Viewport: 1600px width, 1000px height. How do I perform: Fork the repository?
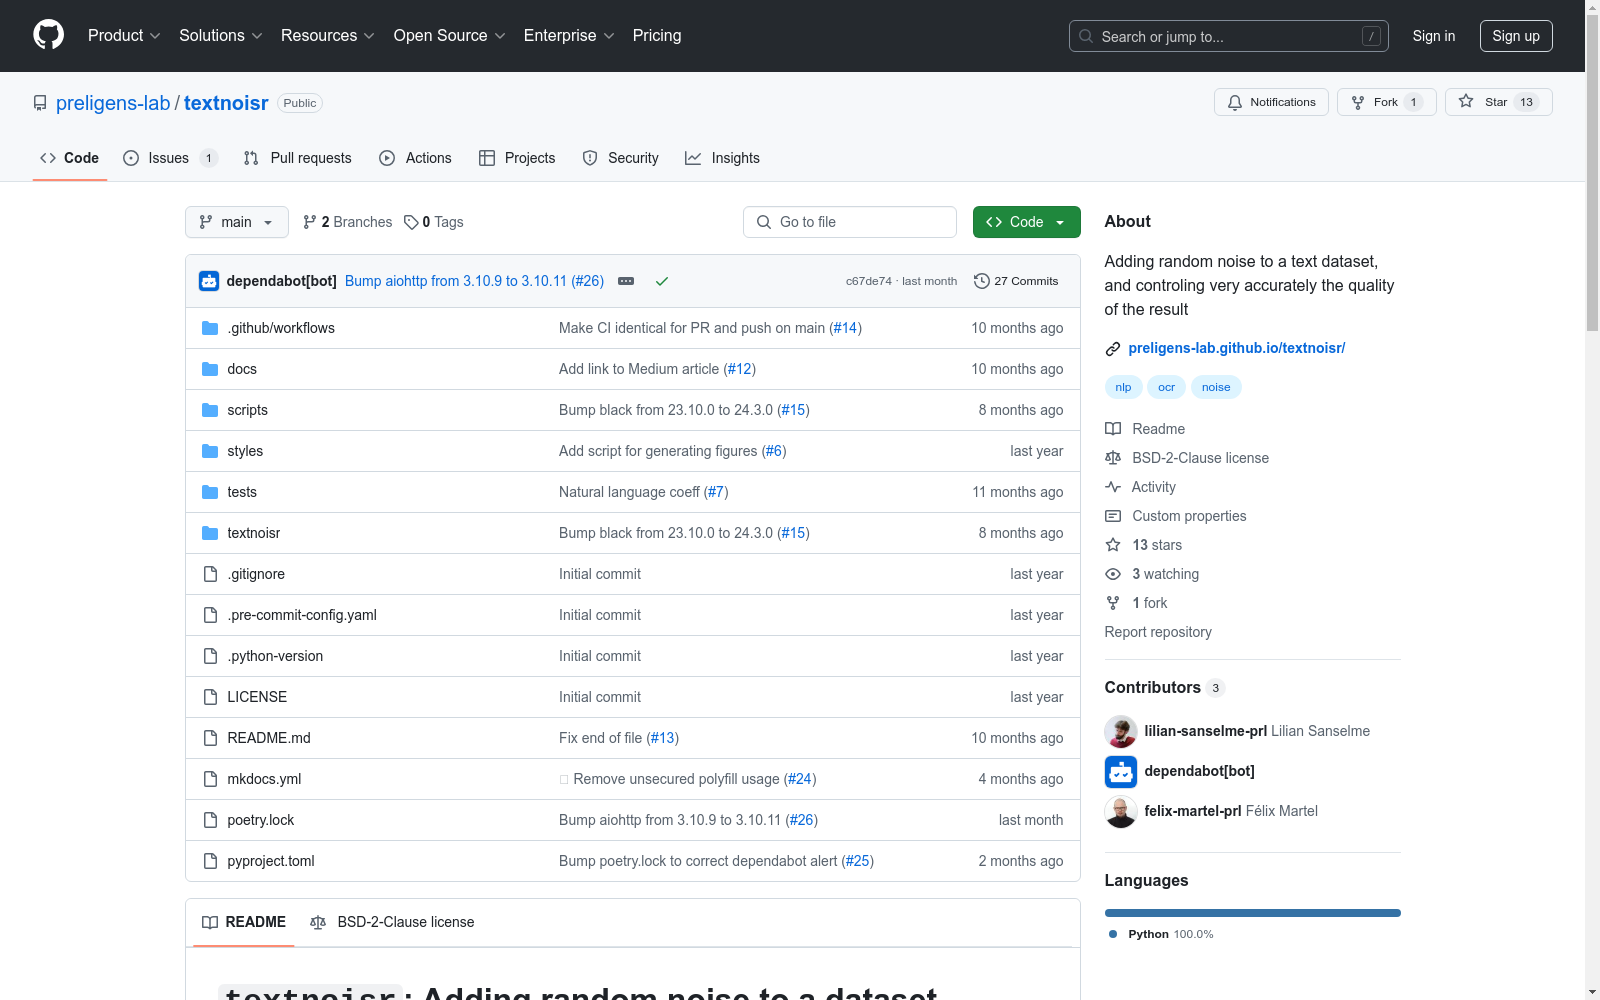[1386, 102]
